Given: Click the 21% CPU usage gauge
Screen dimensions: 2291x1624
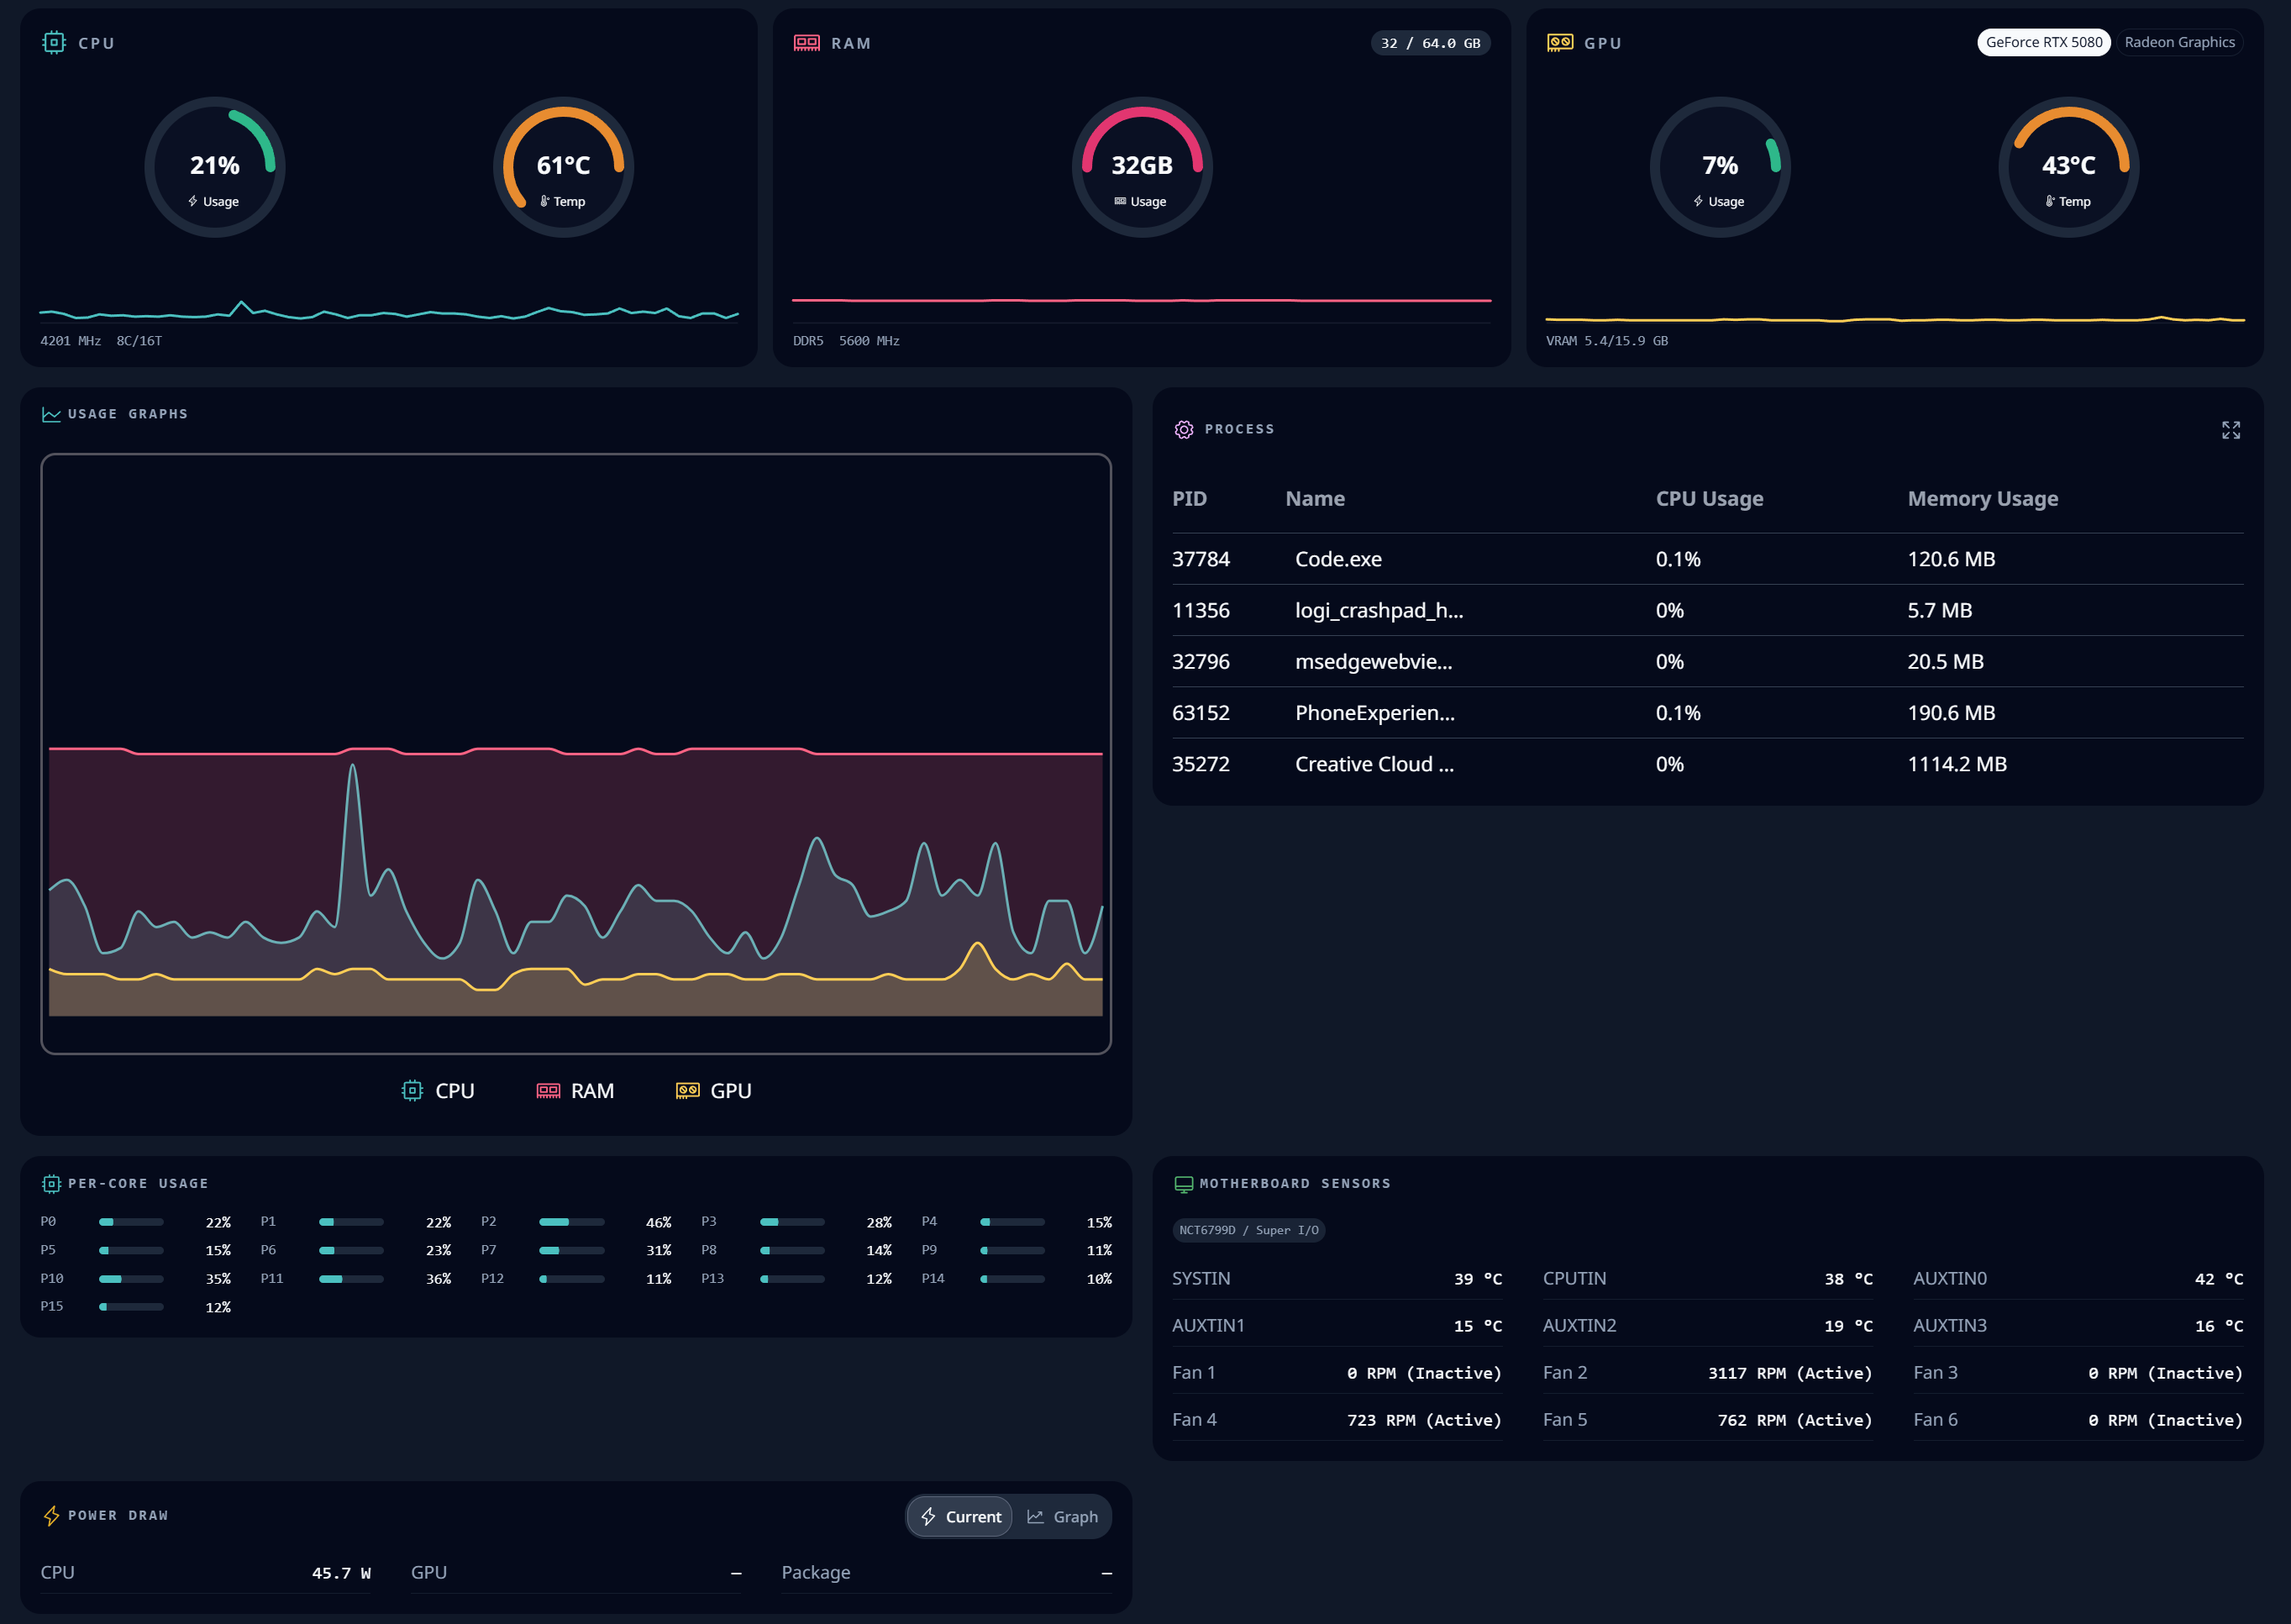Looking at the screenshot, I should pos(215,167).
